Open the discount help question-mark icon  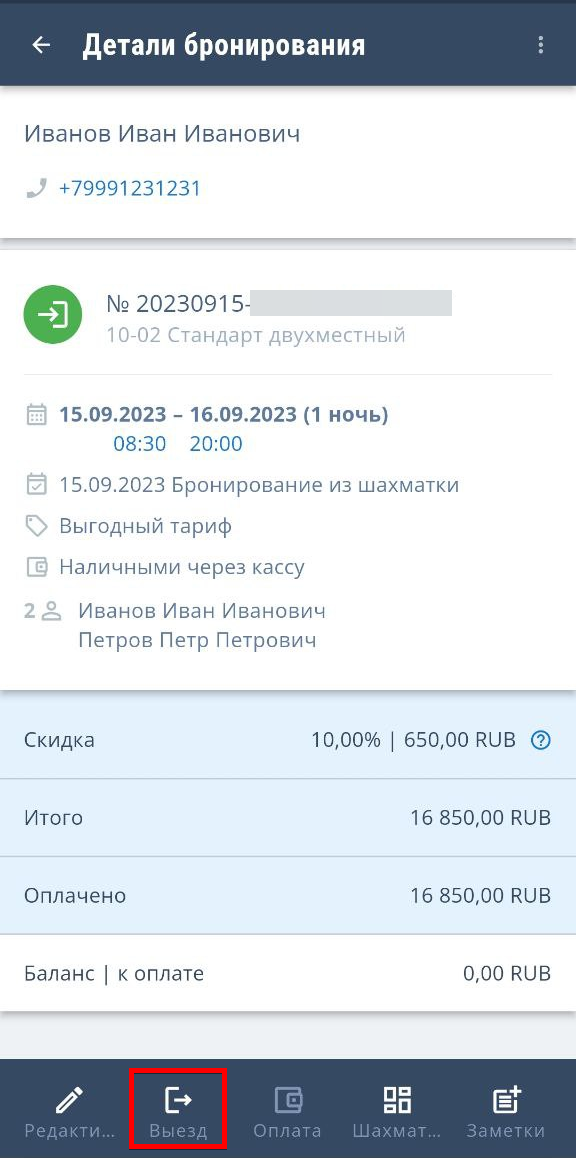pyautogui.click(x=541, y=740)
